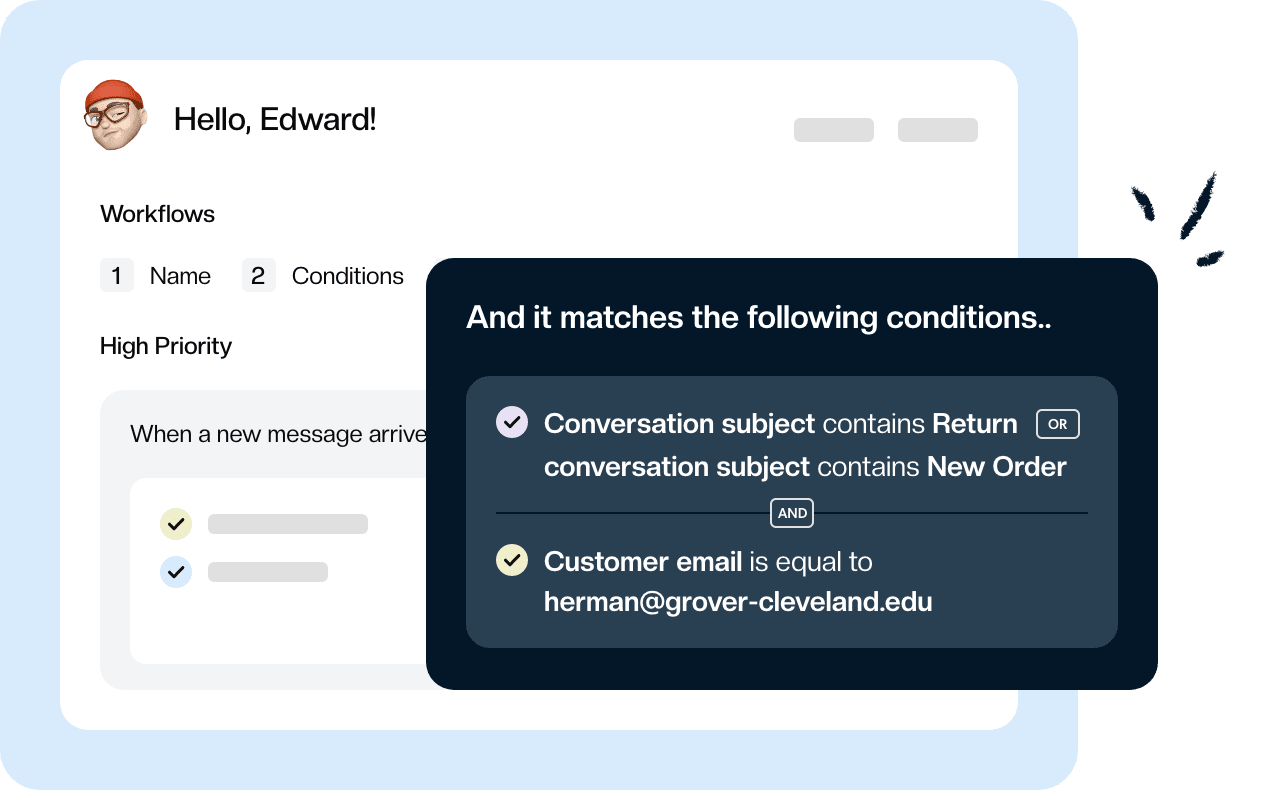Open the Workflows section heading

[157, 214]
